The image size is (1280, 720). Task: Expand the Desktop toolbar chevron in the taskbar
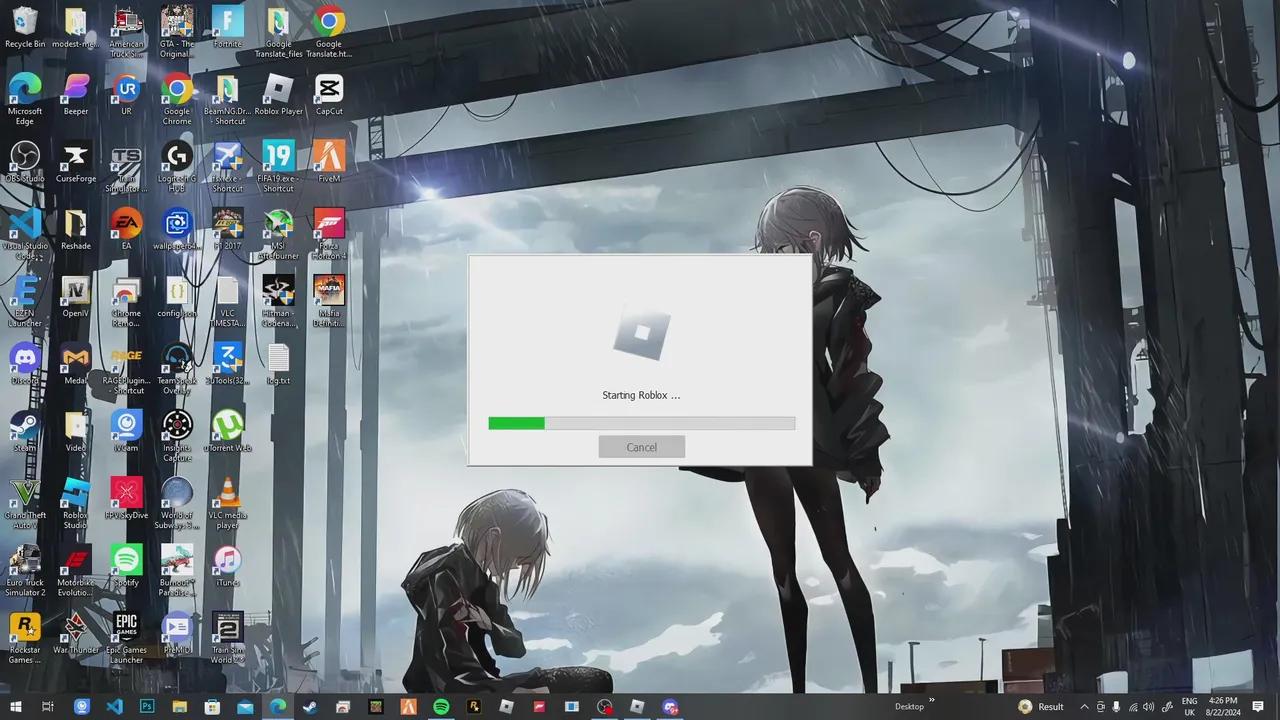(932, 700)
